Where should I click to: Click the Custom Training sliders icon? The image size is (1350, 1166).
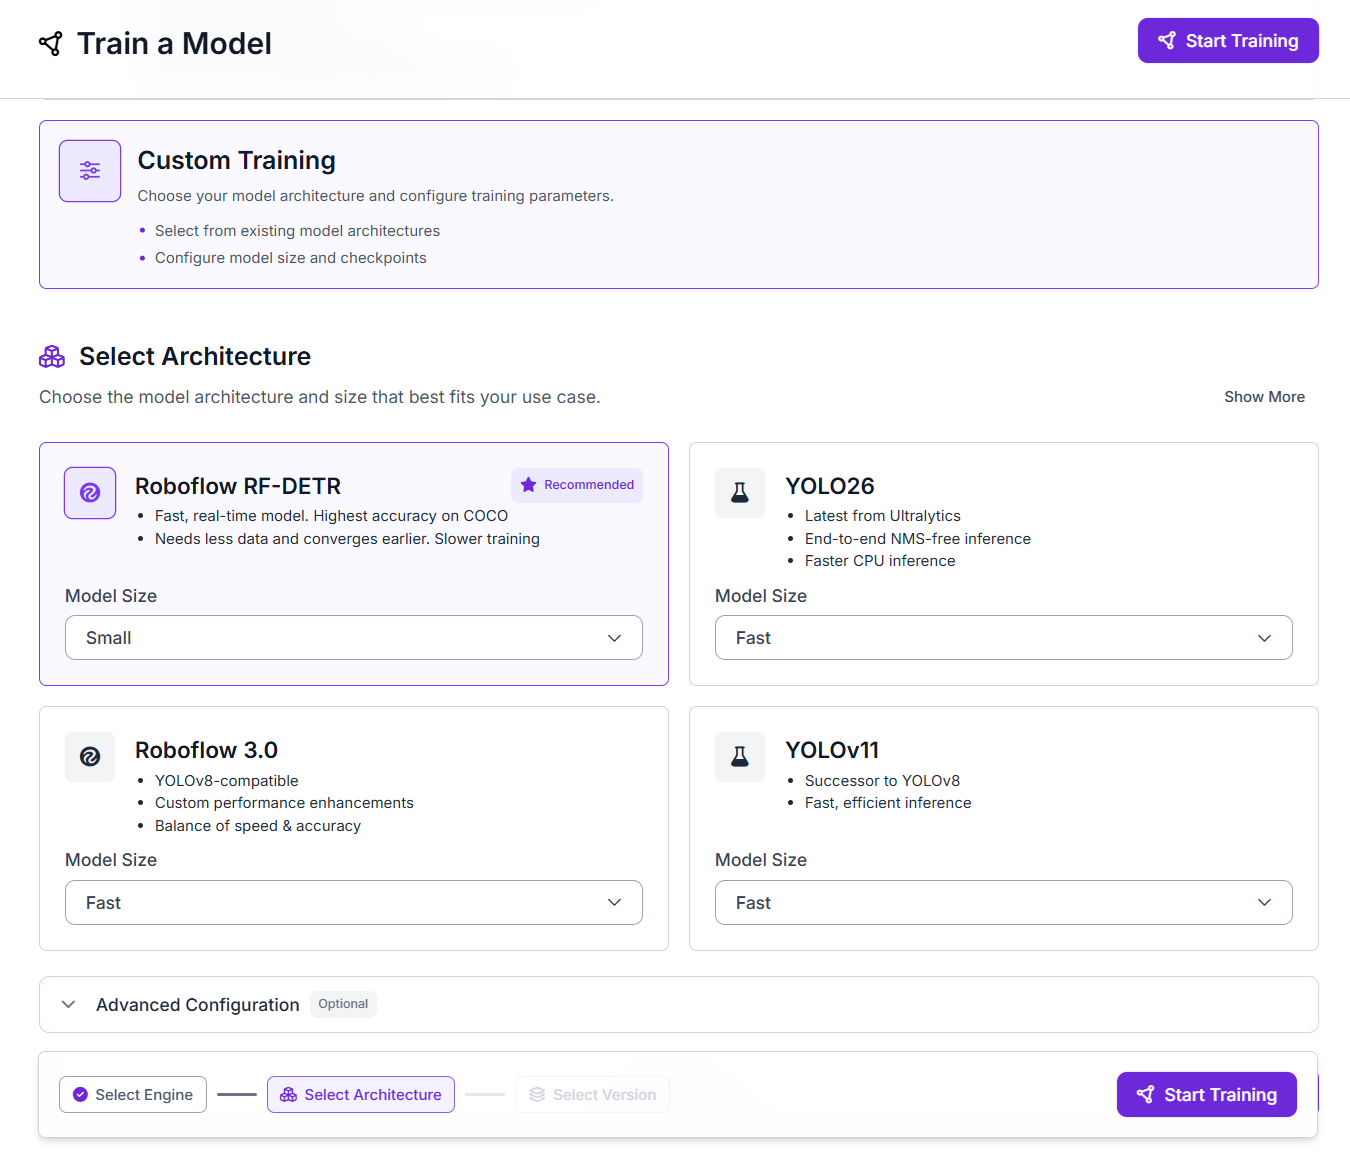pyautogui.click(x=90, y=171)
